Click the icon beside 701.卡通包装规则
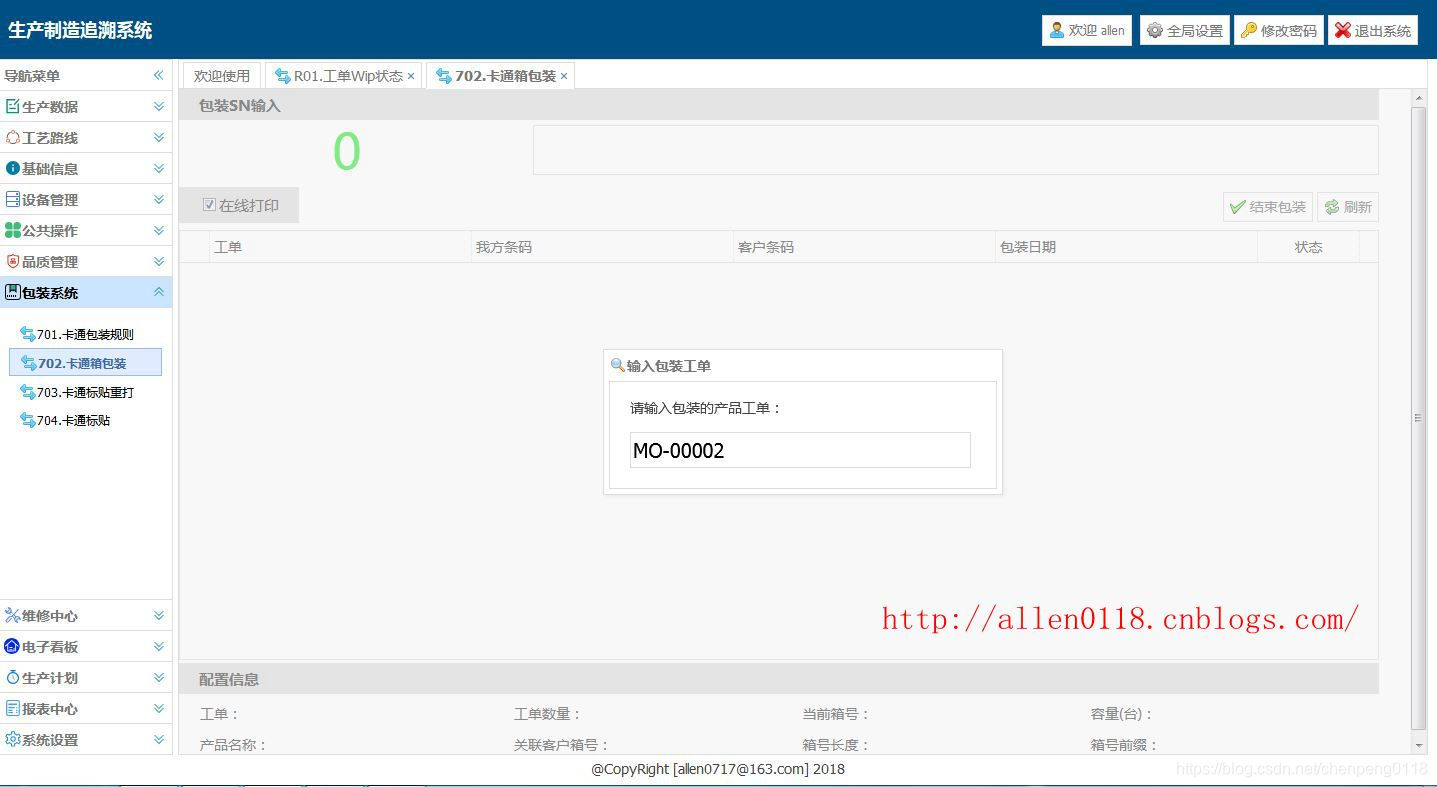Viewport: 1437px width, 787px height. click(28, 334)
